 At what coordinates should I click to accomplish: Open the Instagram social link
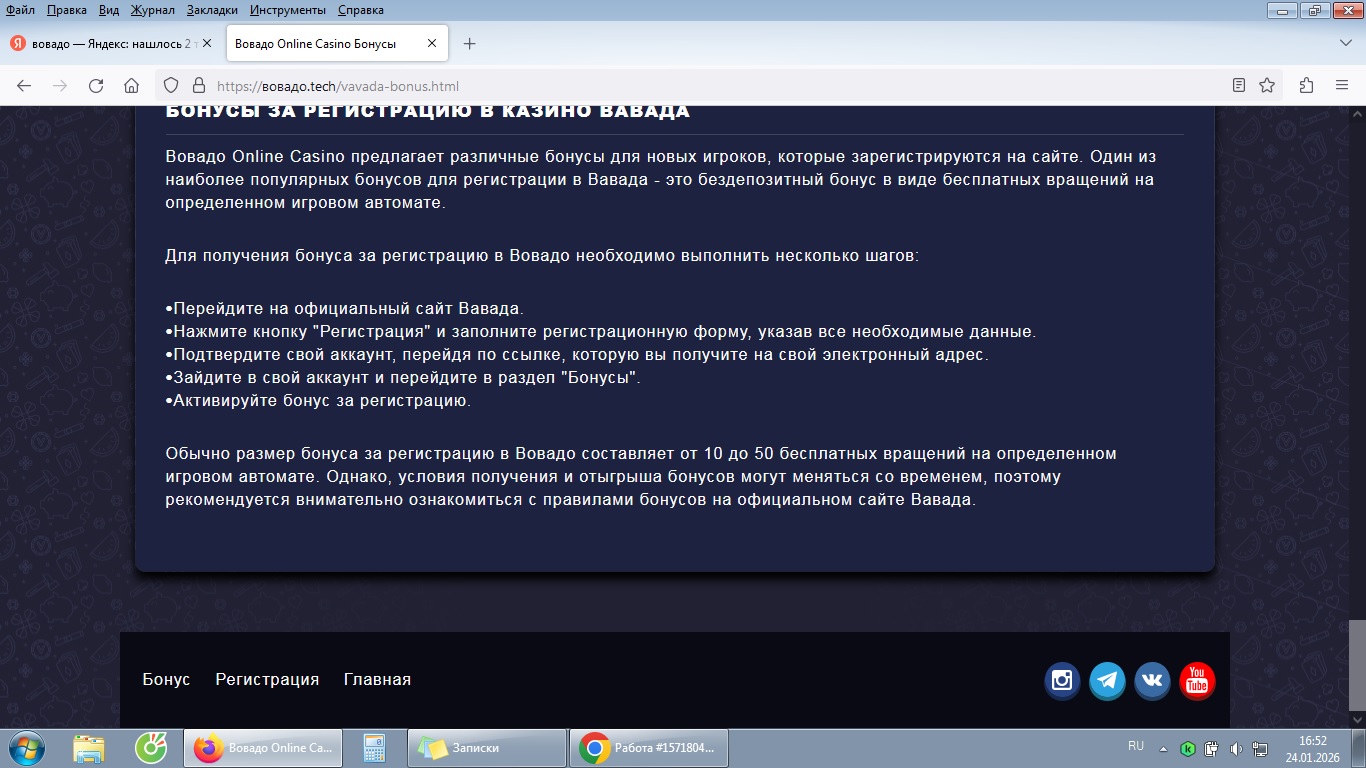pyautogui.click(x=1062, y=681)
